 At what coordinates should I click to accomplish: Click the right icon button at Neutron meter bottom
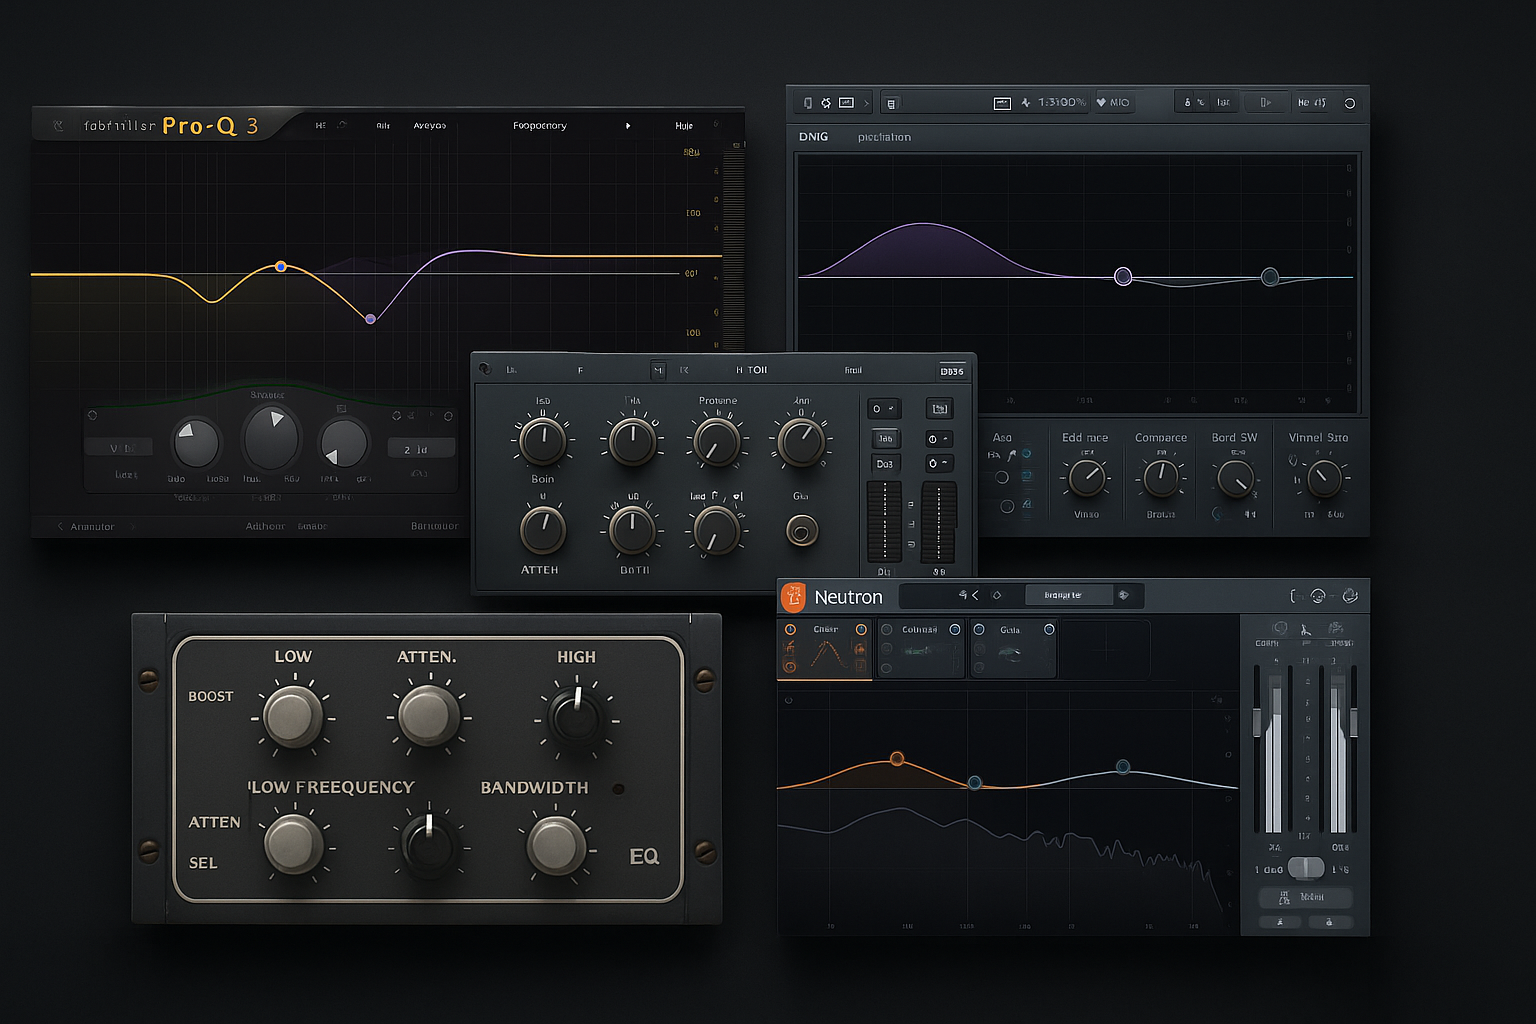1329,922
